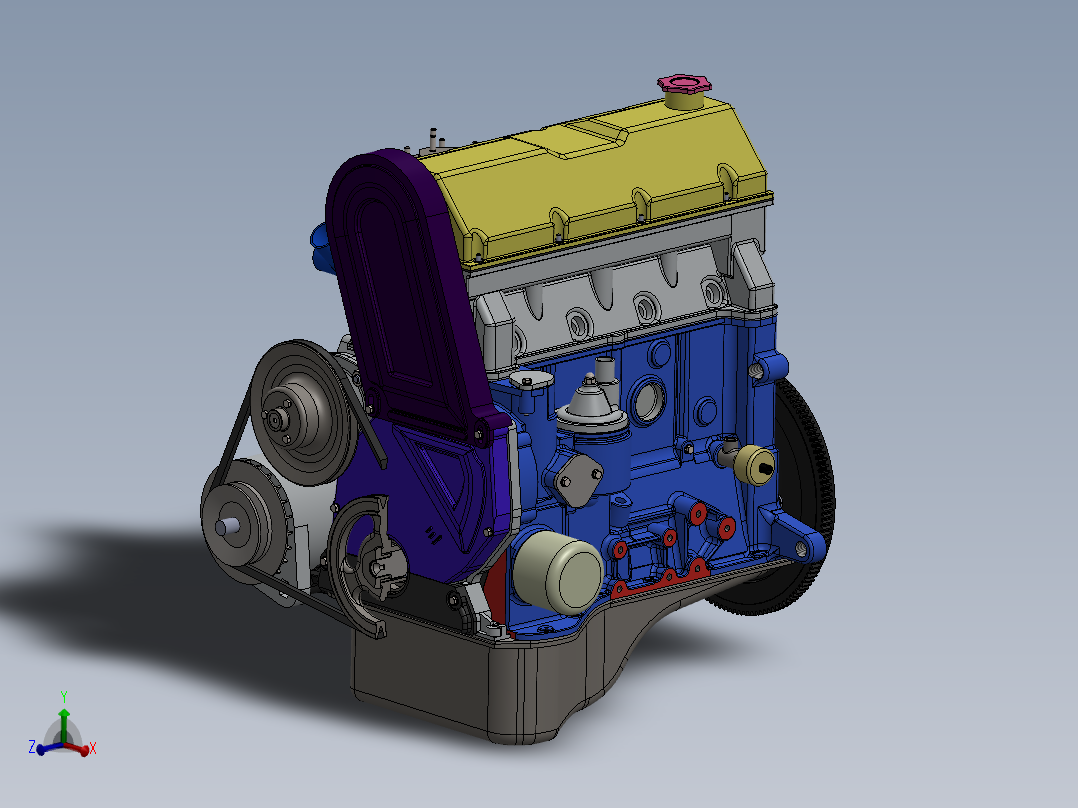This screenshot has height=808, width=1078.
Task: Select the pink oil filler cap
Action: (683, 83)
